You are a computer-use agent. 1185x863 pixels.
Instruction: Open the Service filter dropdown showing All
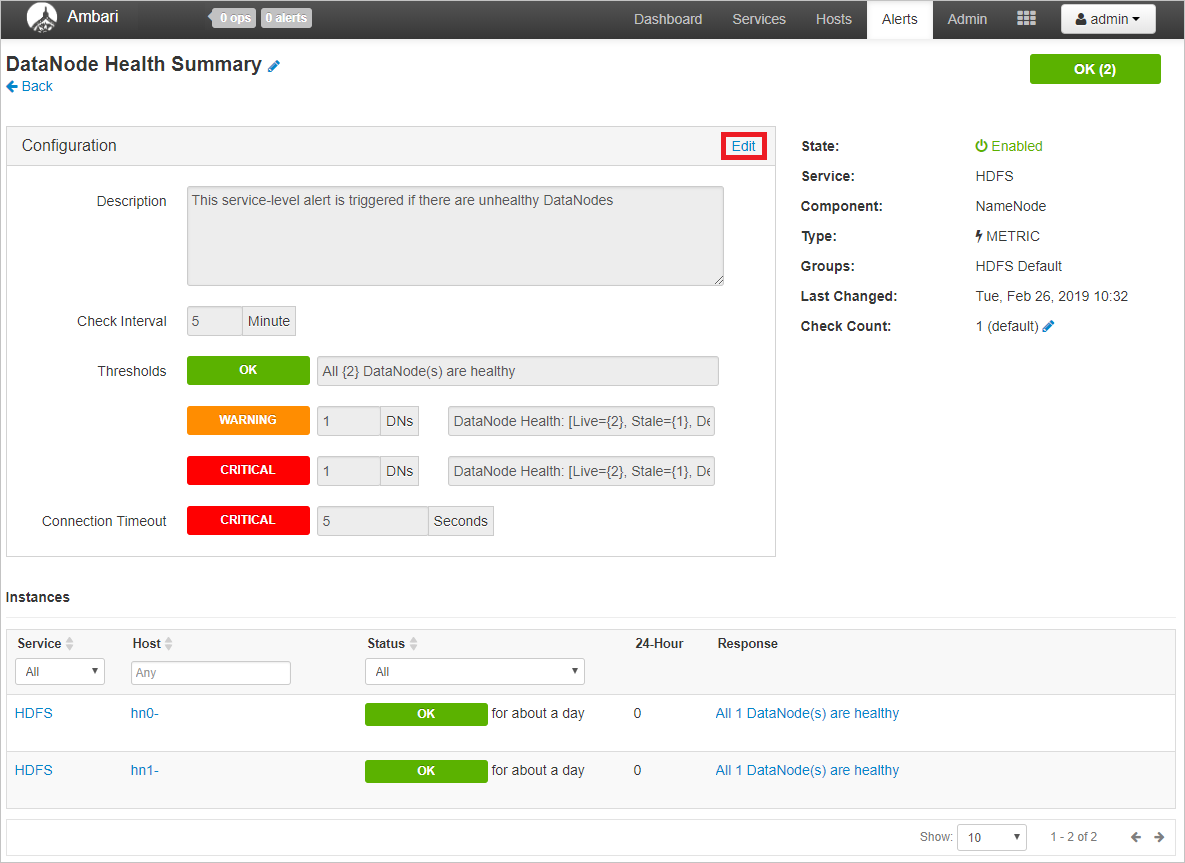click(59, 671)
